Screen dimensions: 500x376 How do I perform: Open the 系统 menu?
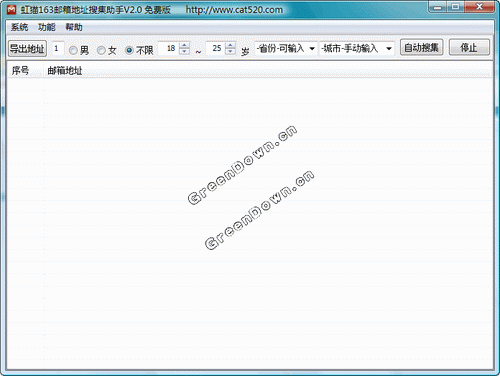(19, 27)
